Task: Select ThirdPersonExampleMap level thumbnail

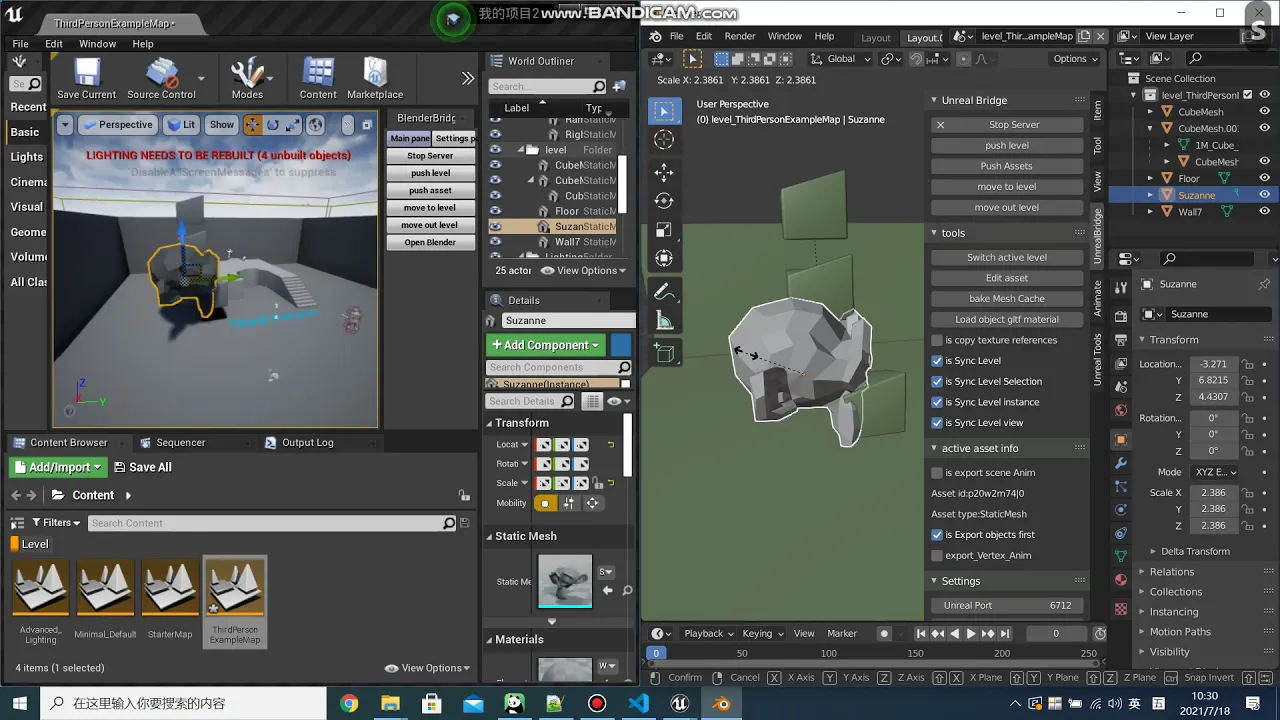Action: click(x=235, y=601)
